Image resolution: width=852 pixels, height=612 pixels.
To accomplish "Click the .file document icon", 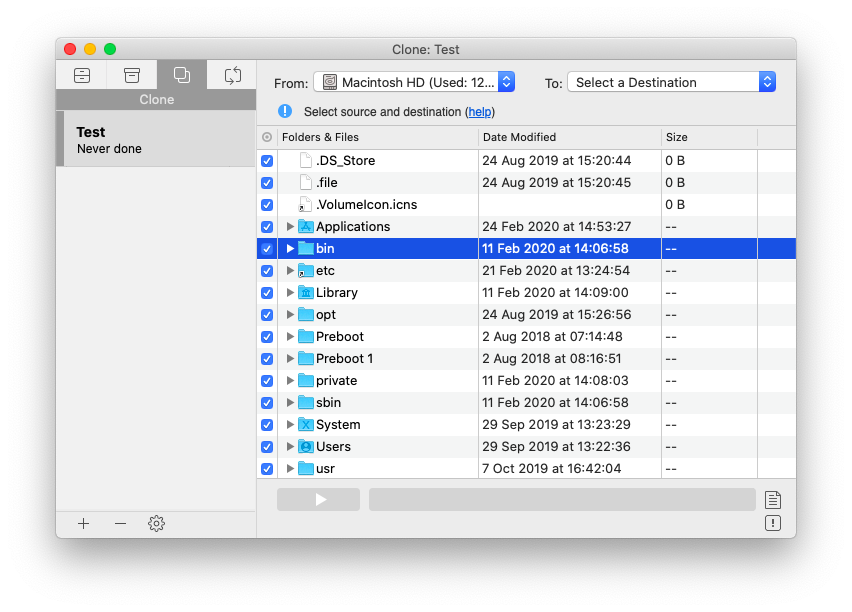I will [306, 183].
